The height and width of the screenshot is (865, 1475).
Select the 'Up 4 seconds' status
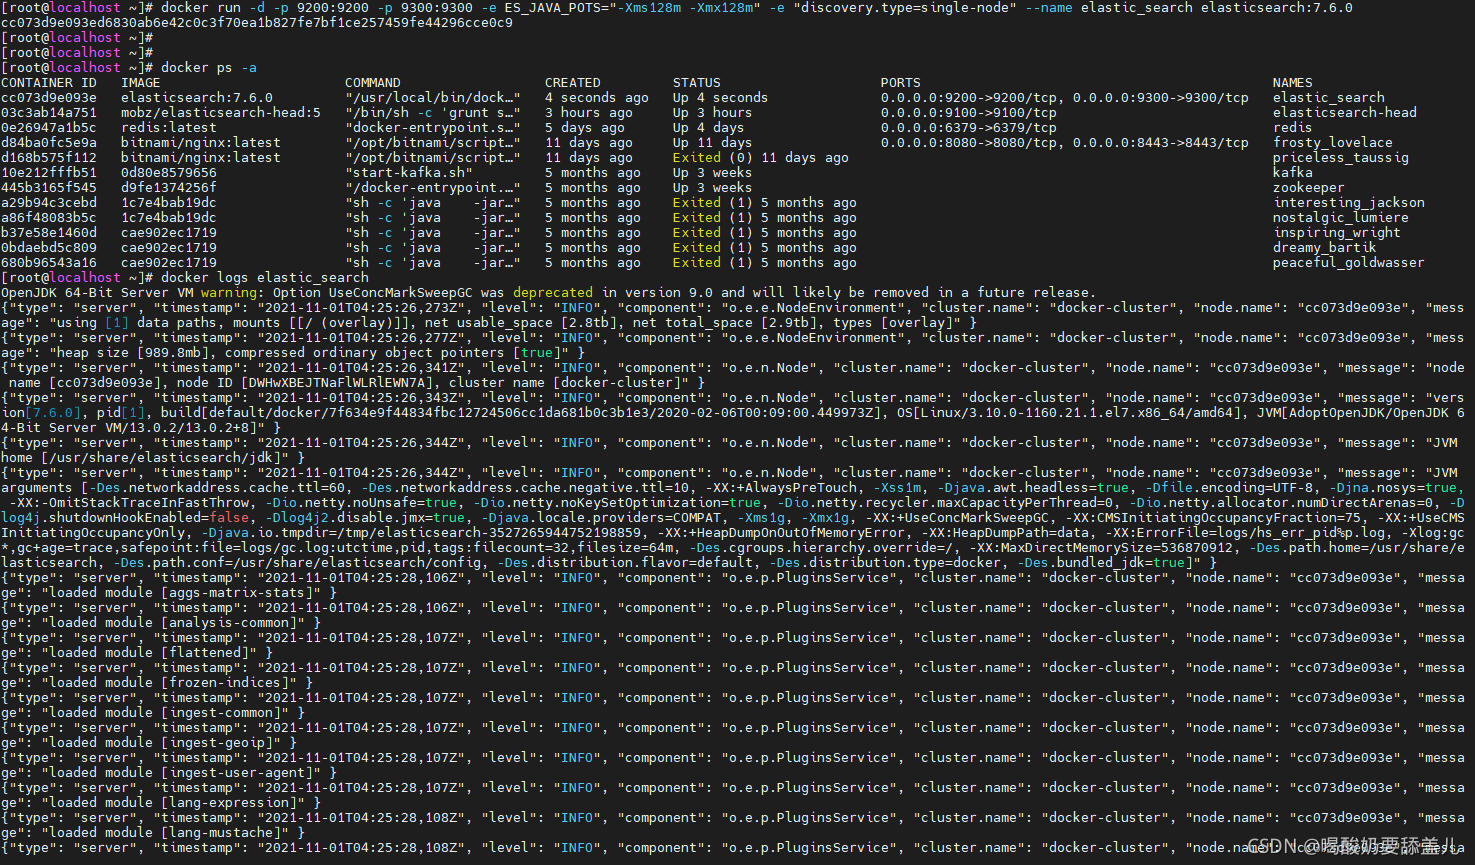[721, 98]
